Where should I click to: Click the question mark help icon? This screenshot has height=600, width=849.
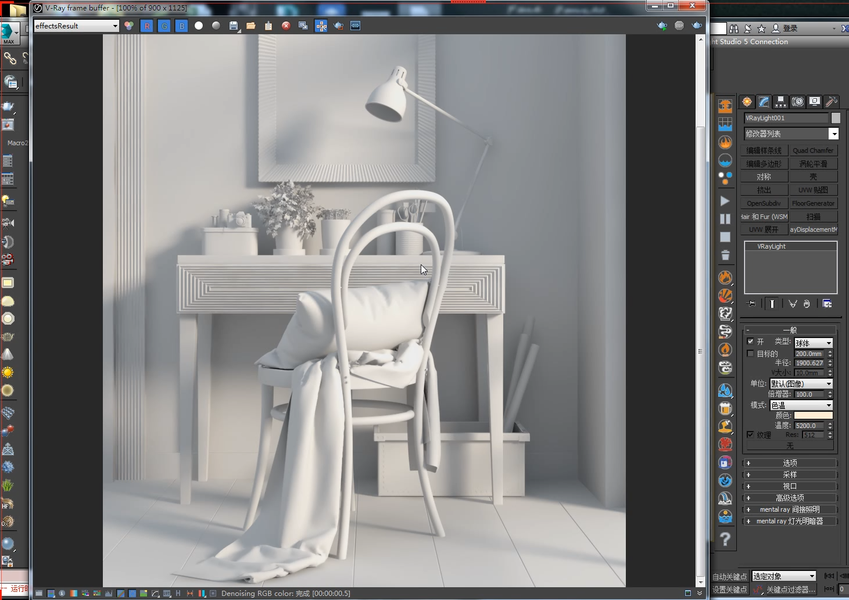(726, 539)
